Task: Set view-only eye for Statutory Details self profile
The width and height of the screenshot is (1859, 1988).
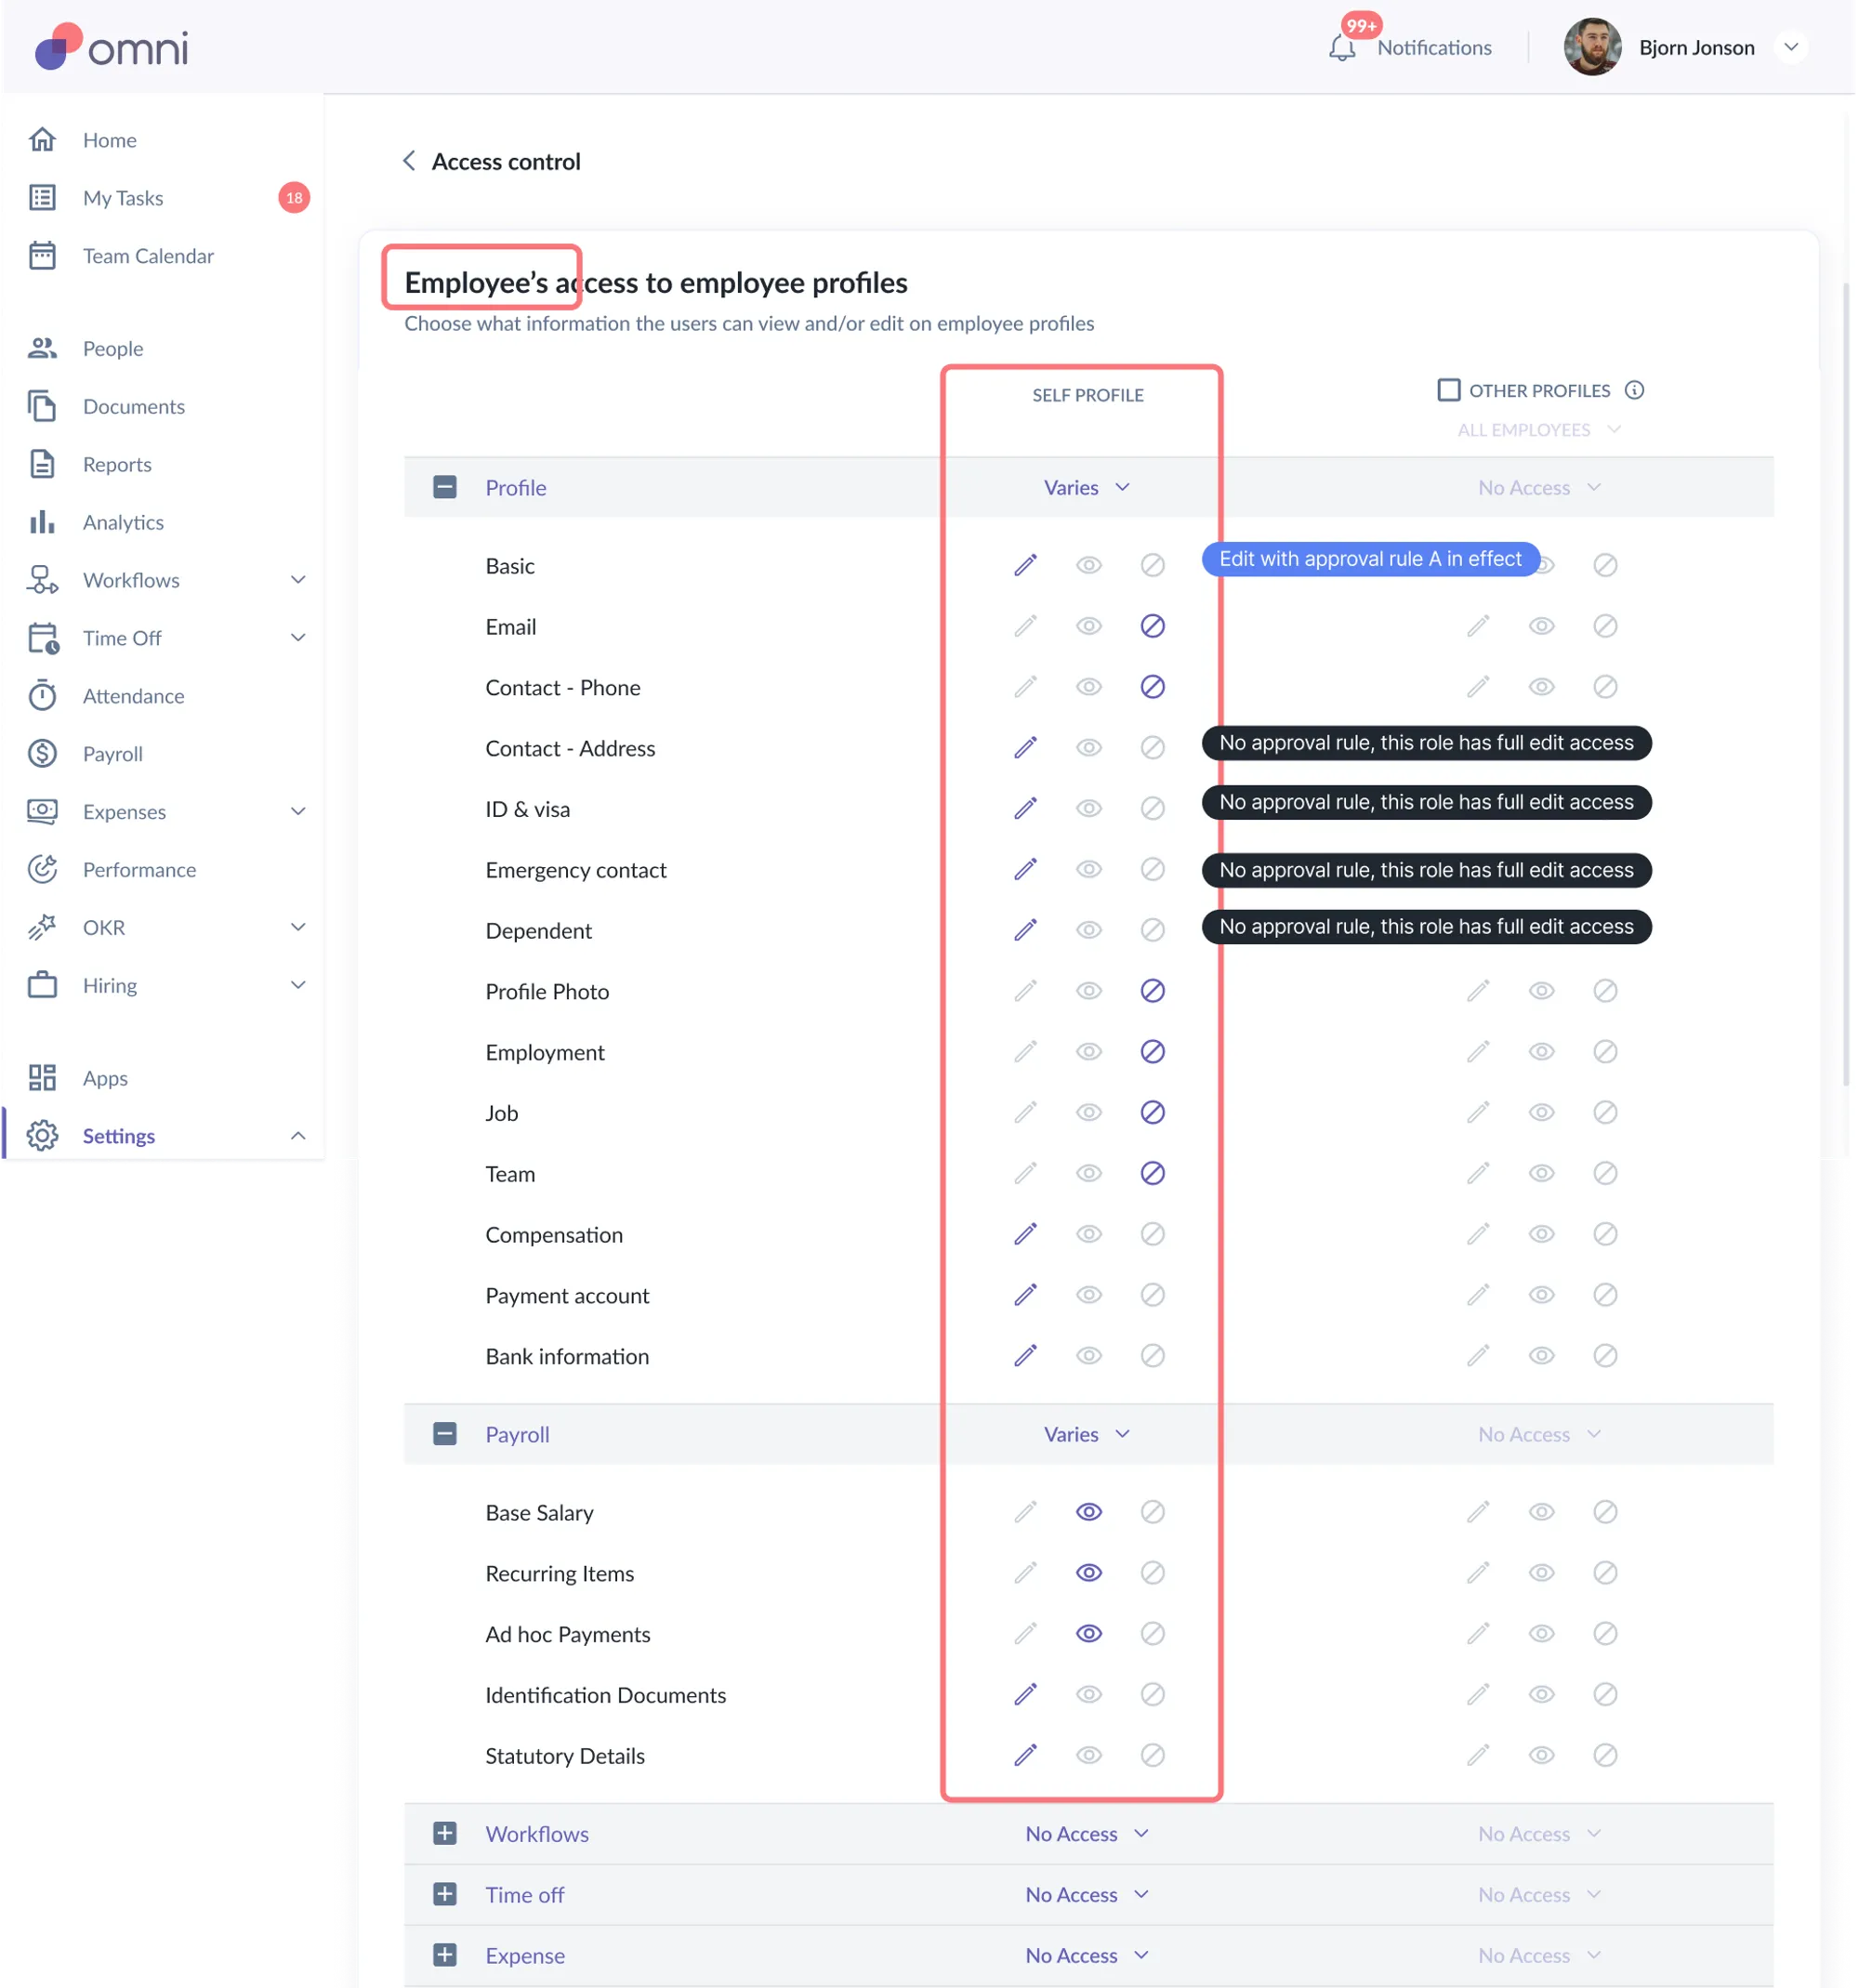Action: pos(1088,1755)
